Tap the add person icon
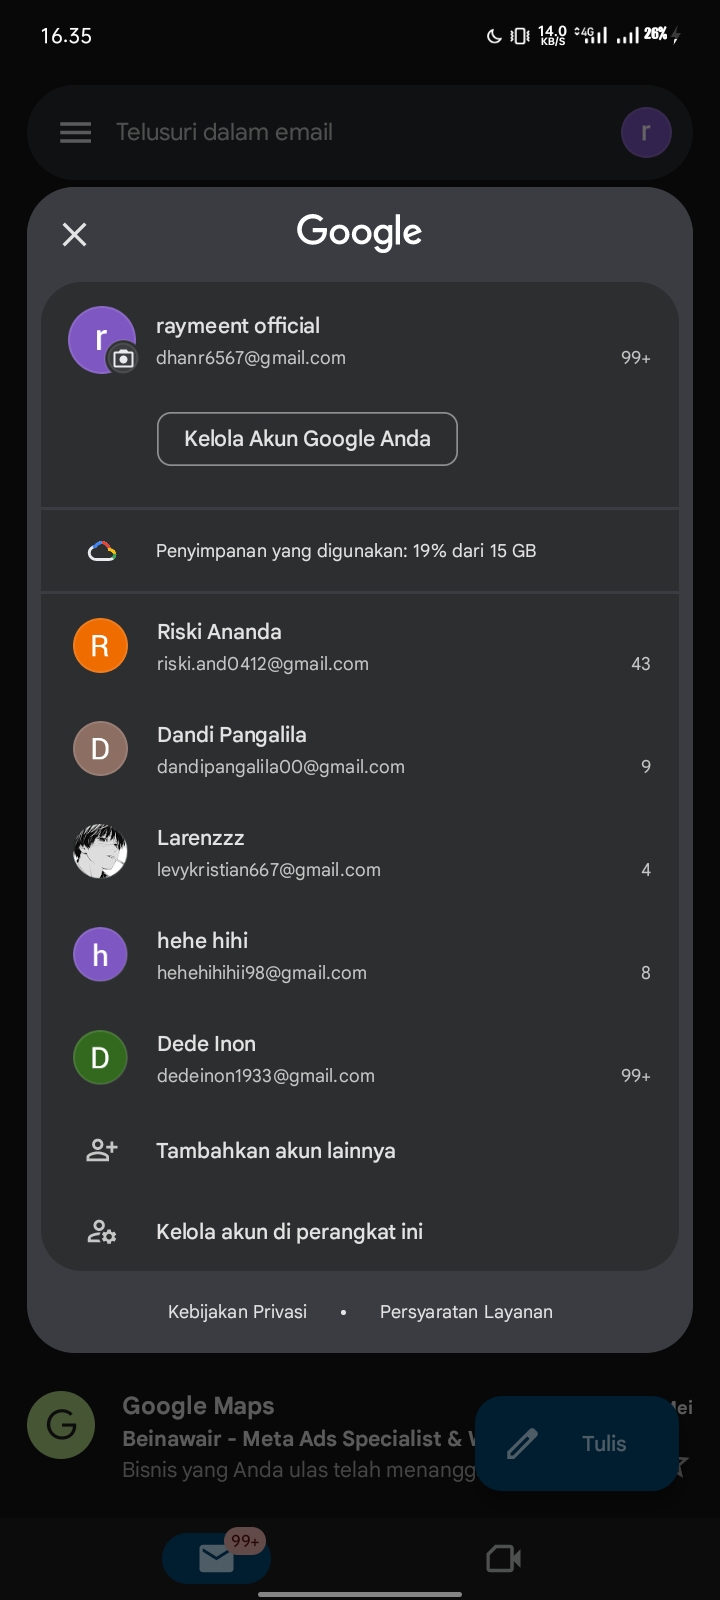The height and width of the screenshot is (1600, 720). 102,1151
